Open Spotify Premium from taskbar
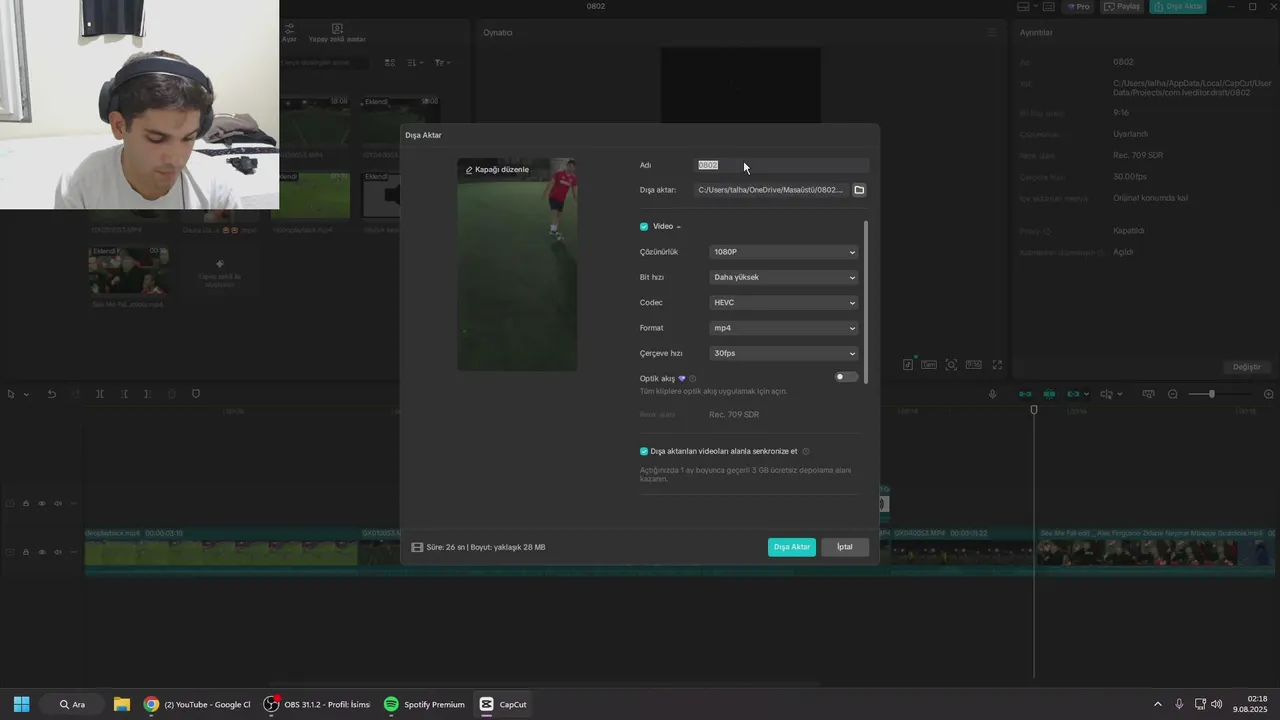 [424, 704]
